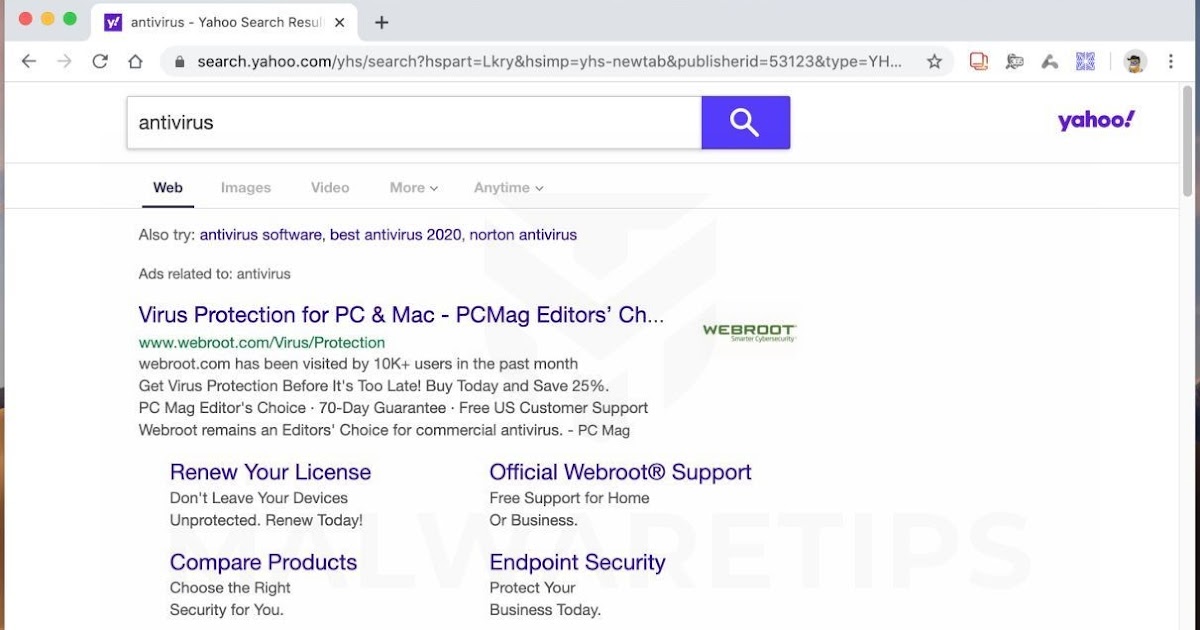This screenshot has width=1200, height=630.
Task: Open the Chrome three-dots menu
Action: 1171,62
